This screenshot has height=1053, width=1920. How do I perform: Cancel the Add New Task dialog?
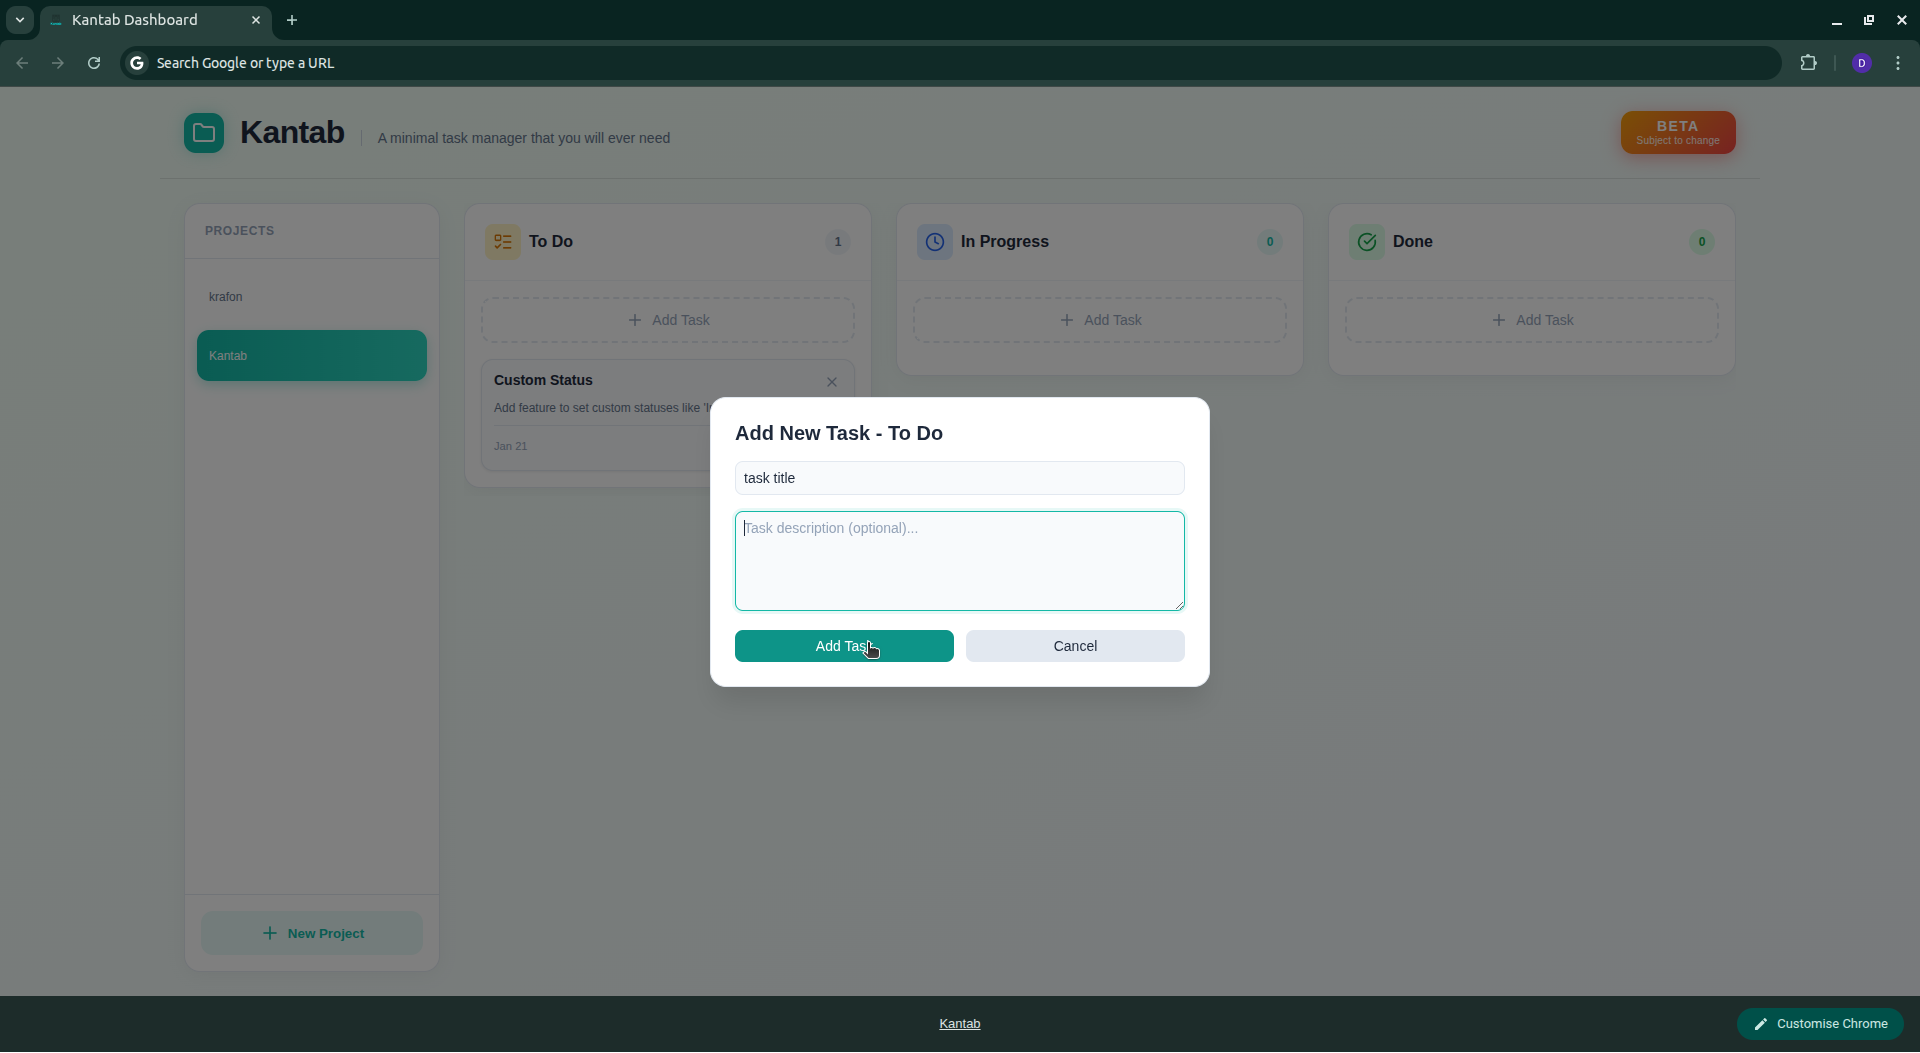pyautogui.click(x=1075, y=646)
